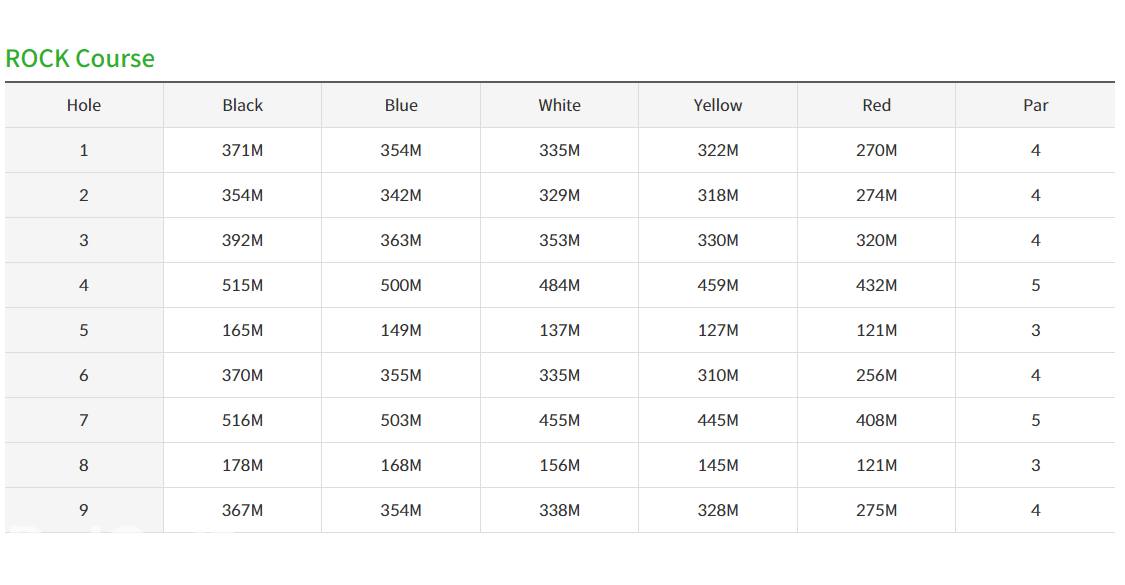
Task: Select the White column header
Action: (559, 105)
